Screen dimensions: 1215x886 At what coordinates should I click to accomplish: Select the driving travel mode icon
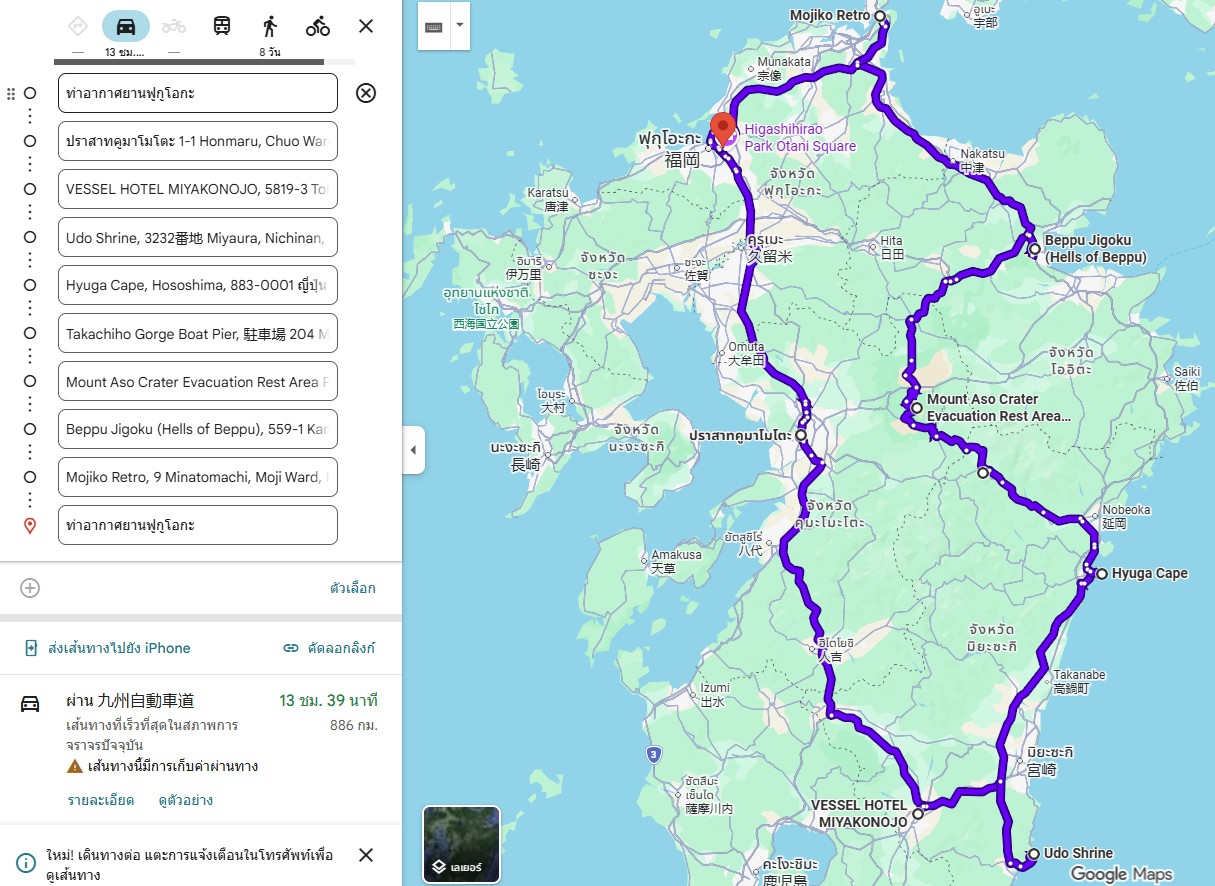[x=126, y=26]
